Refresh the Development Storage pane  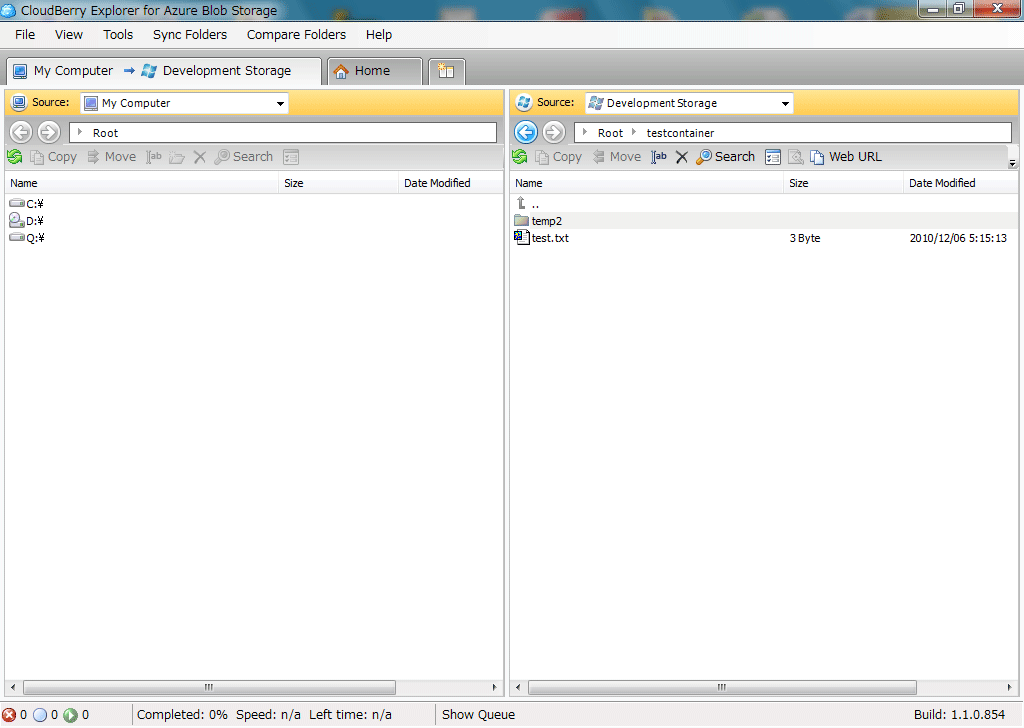(520, 157)
